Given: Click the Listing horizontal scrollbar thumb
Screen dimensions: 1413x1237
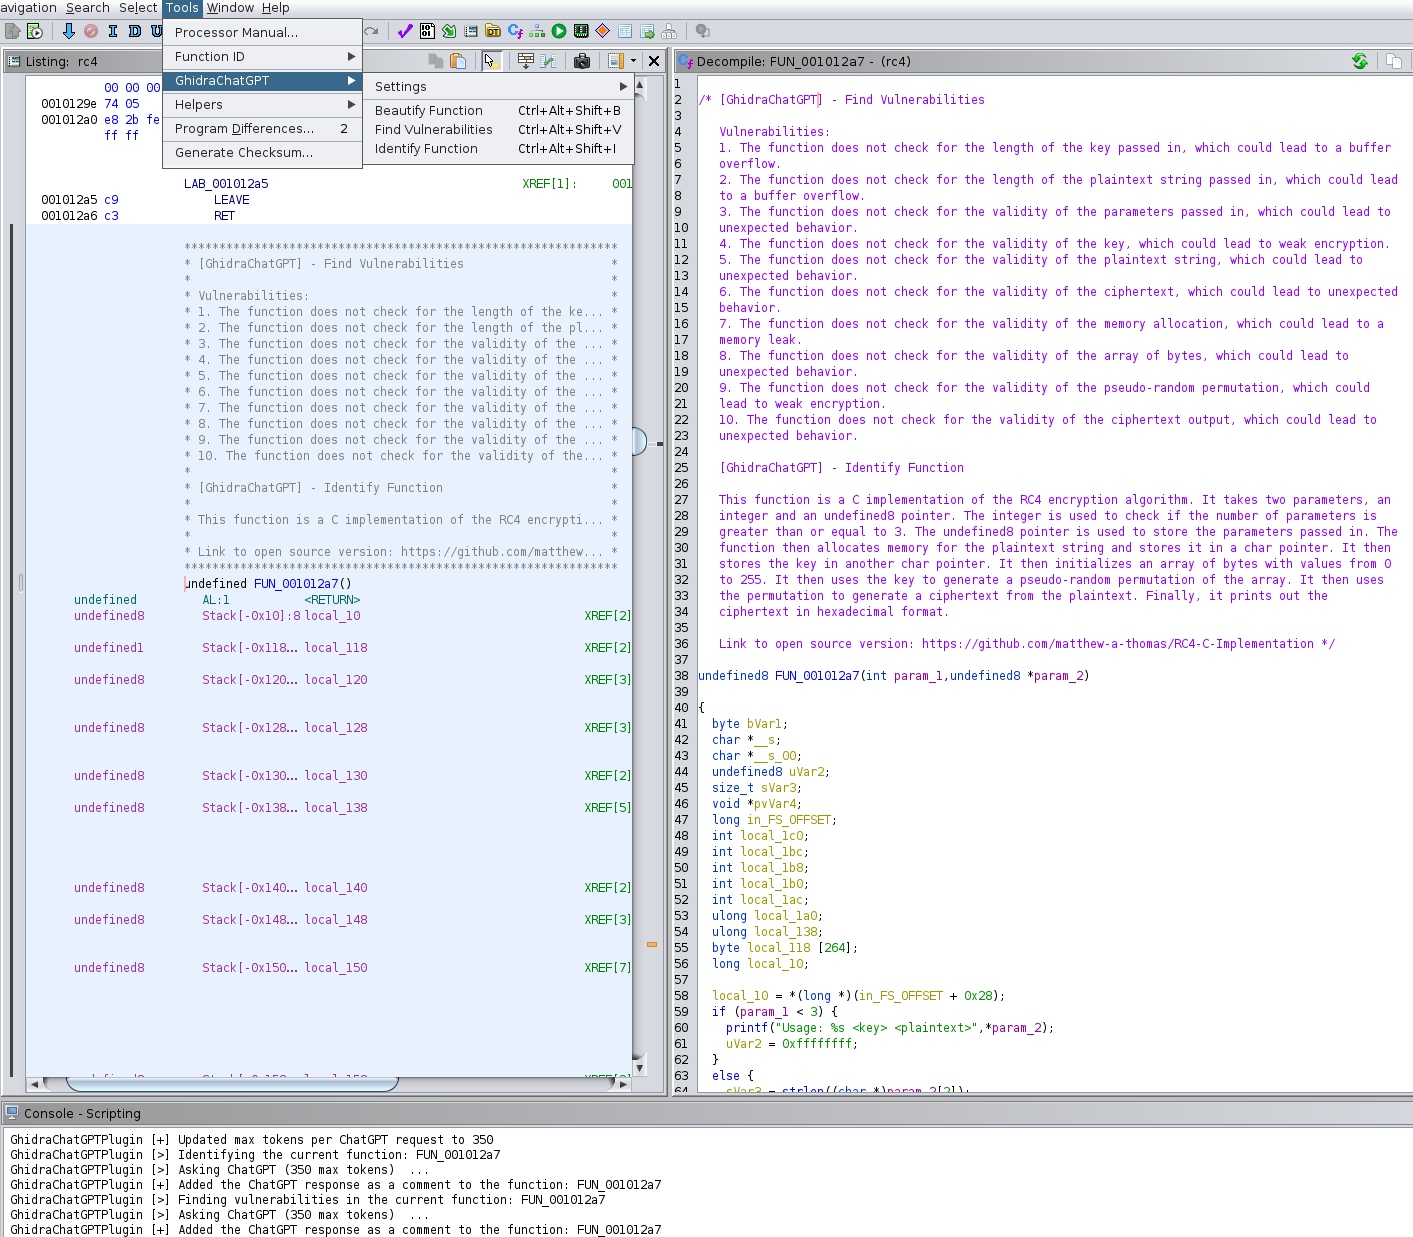Looking at the screenshot, I should pyautogui.click(x=232, y=1083).
